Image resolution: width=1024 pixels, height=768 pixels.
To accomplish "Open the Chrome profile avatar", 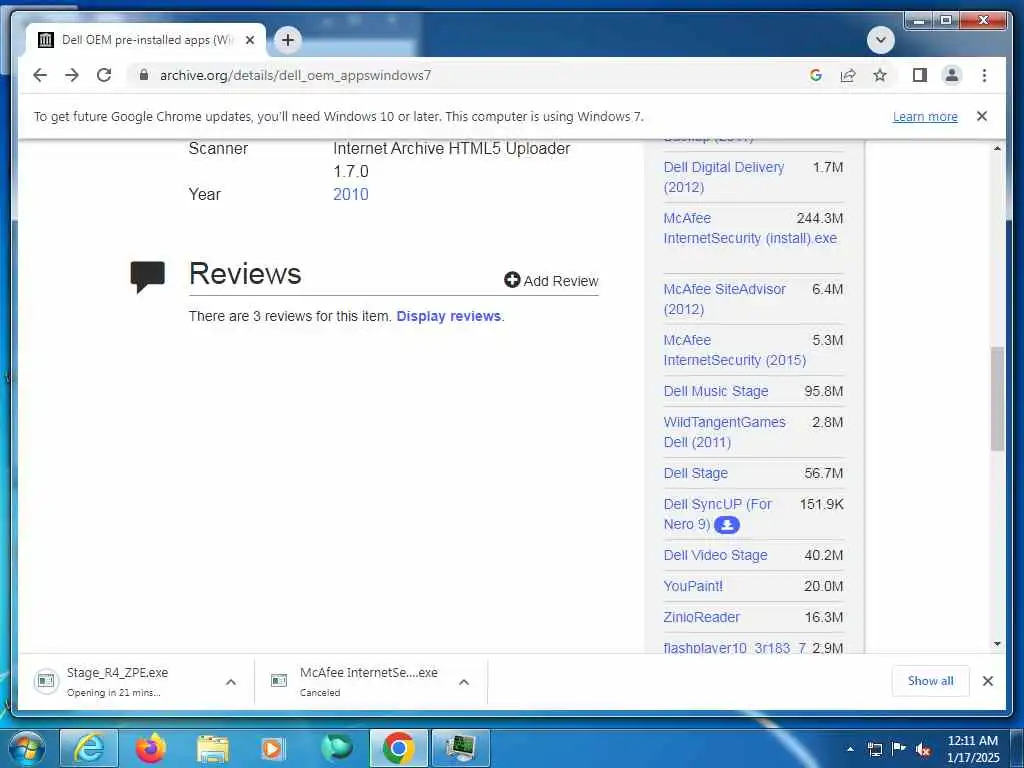I will (x=952, y=75).
